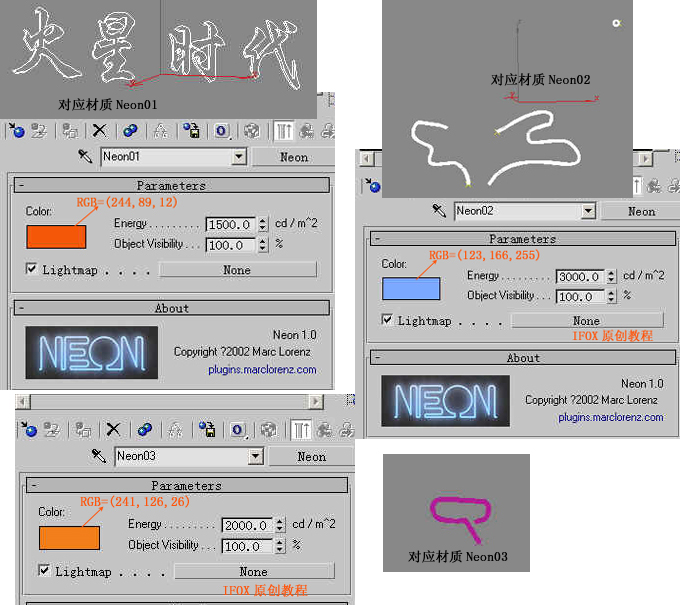Click Get Material icon in Neon02 panel

tap(373, 186)
